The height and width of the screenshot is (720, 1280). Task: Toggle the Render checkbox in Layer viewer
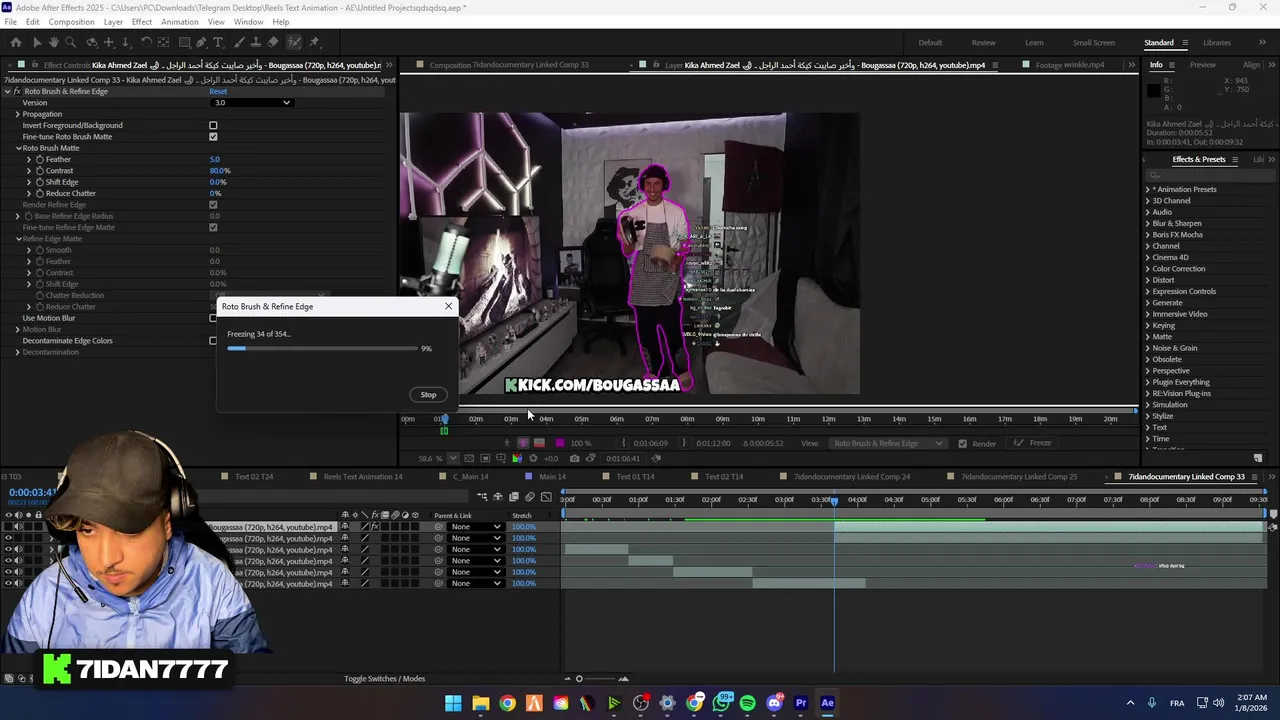coord(962,444)
